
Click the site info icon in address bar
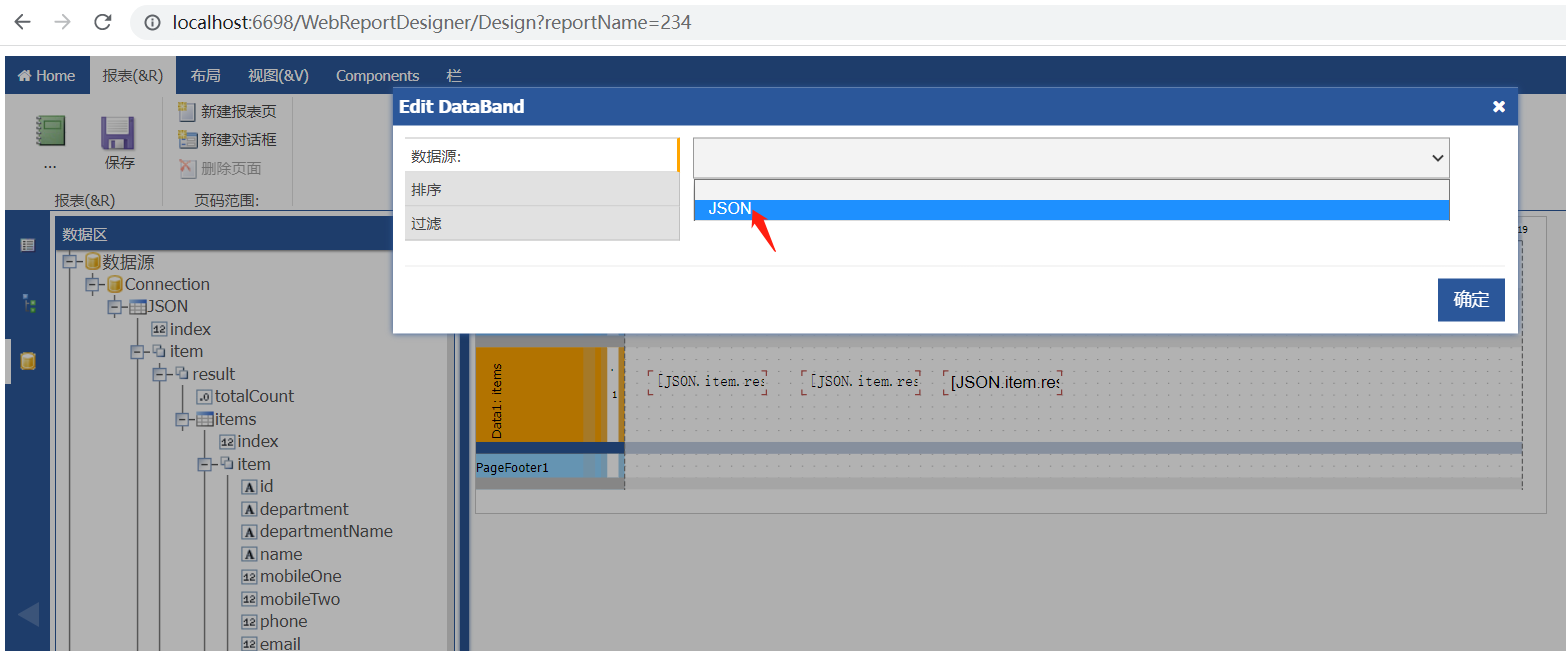click(153, 22)
